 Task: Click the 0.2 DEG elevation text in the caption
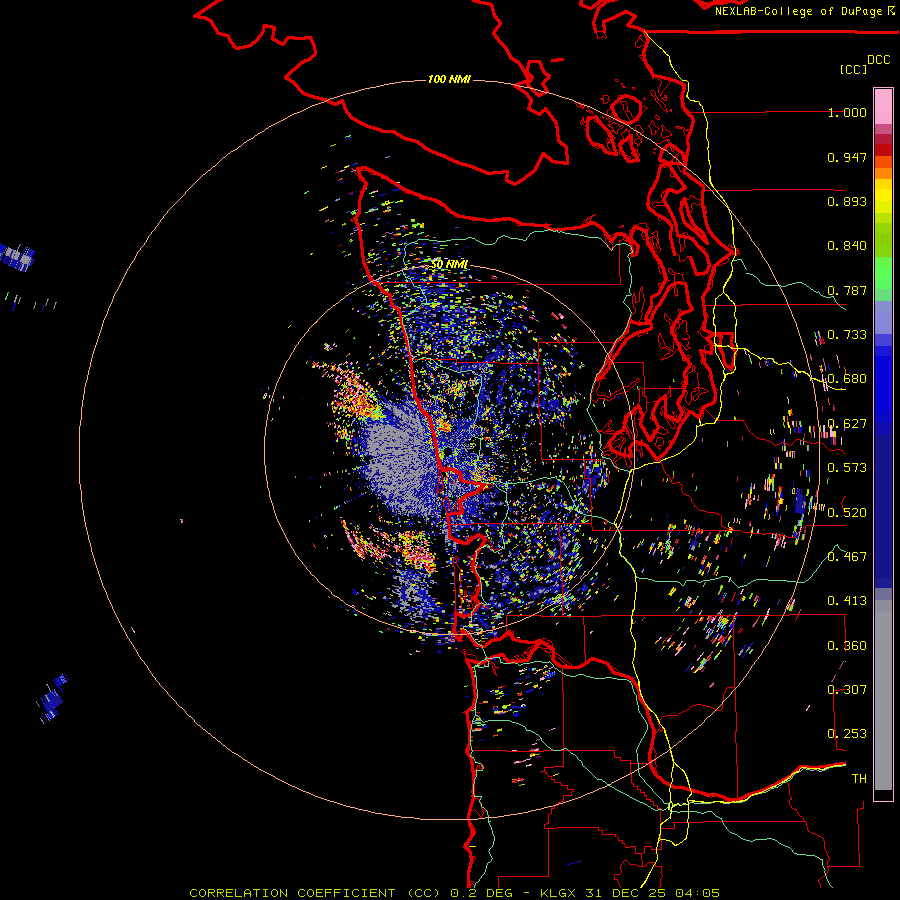481,893
